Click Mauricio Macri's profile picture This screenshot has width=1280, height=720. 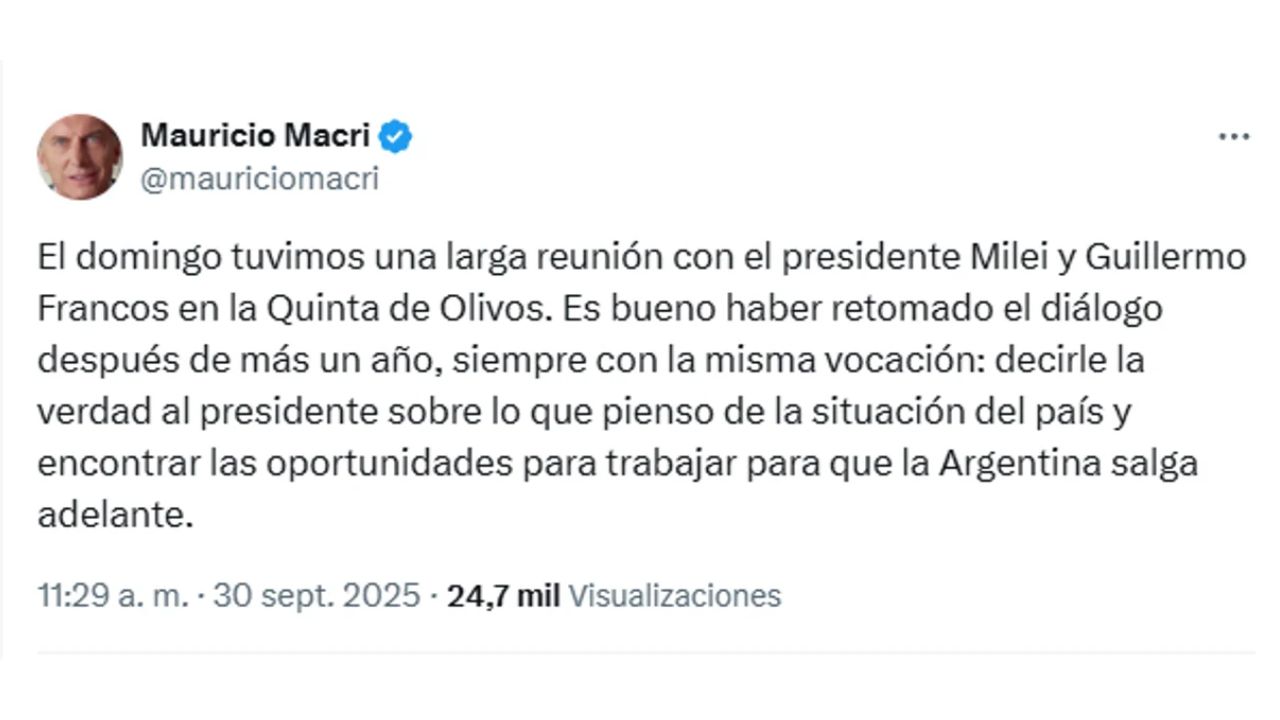point(80,155)
